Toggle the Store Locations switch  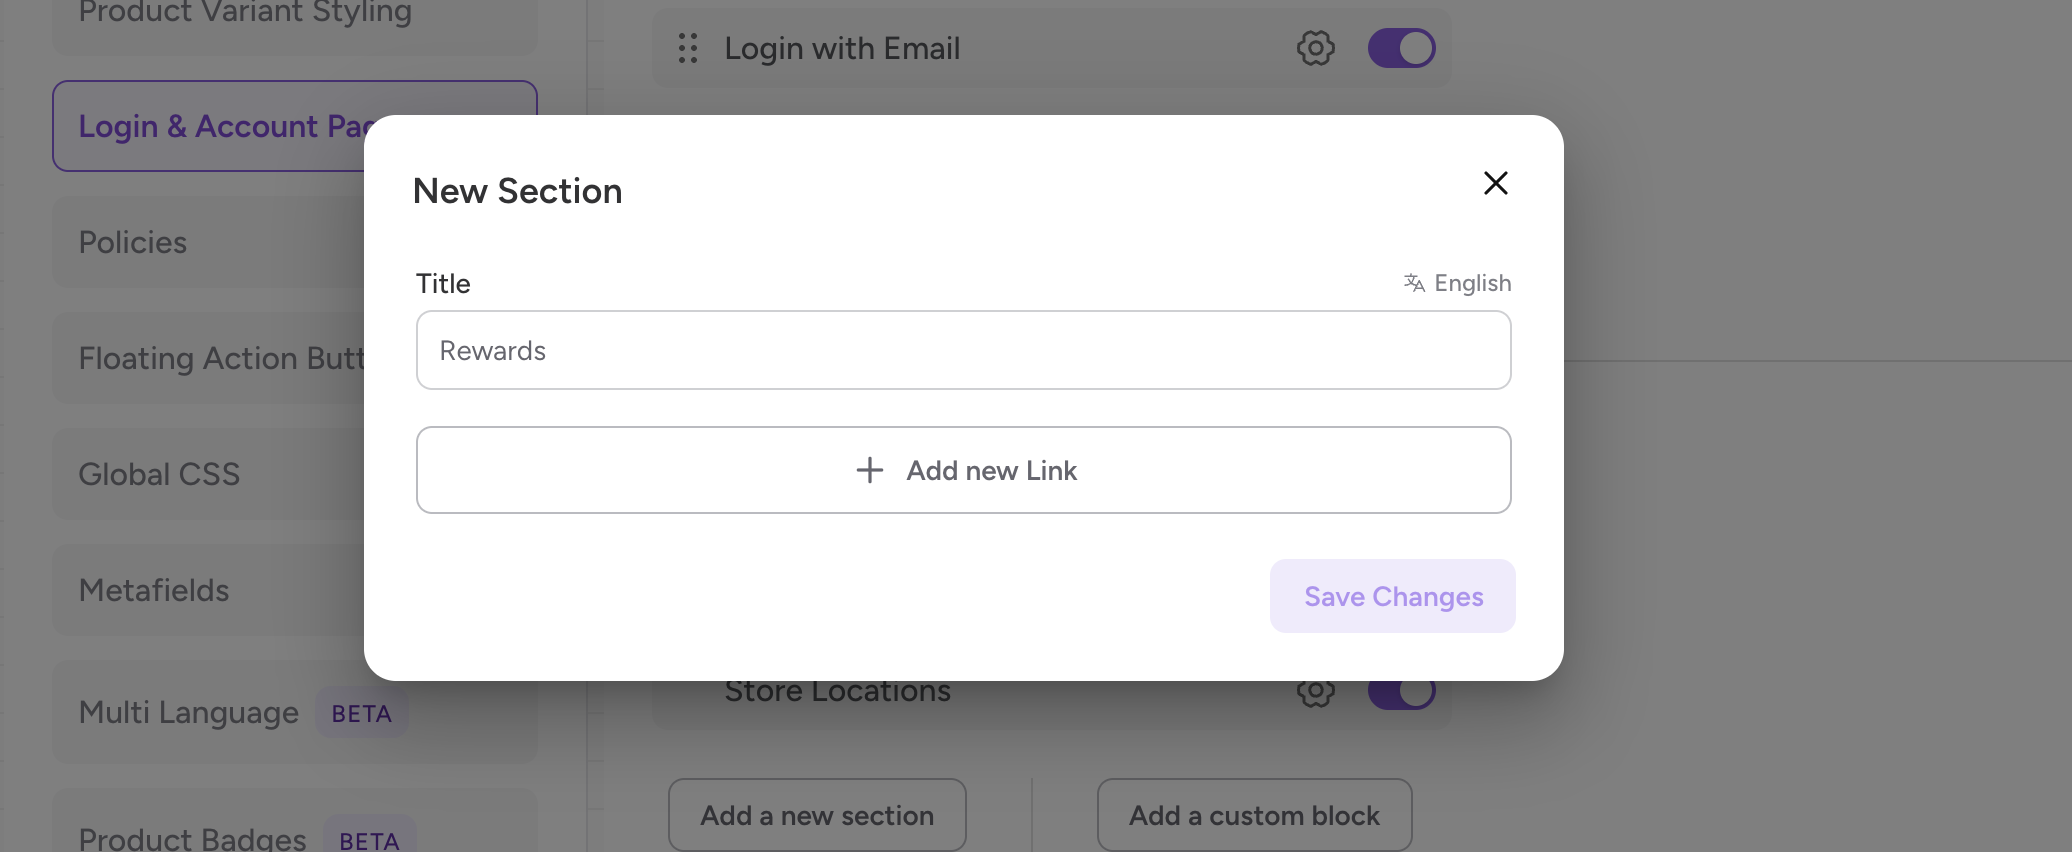coord(1401,694)
